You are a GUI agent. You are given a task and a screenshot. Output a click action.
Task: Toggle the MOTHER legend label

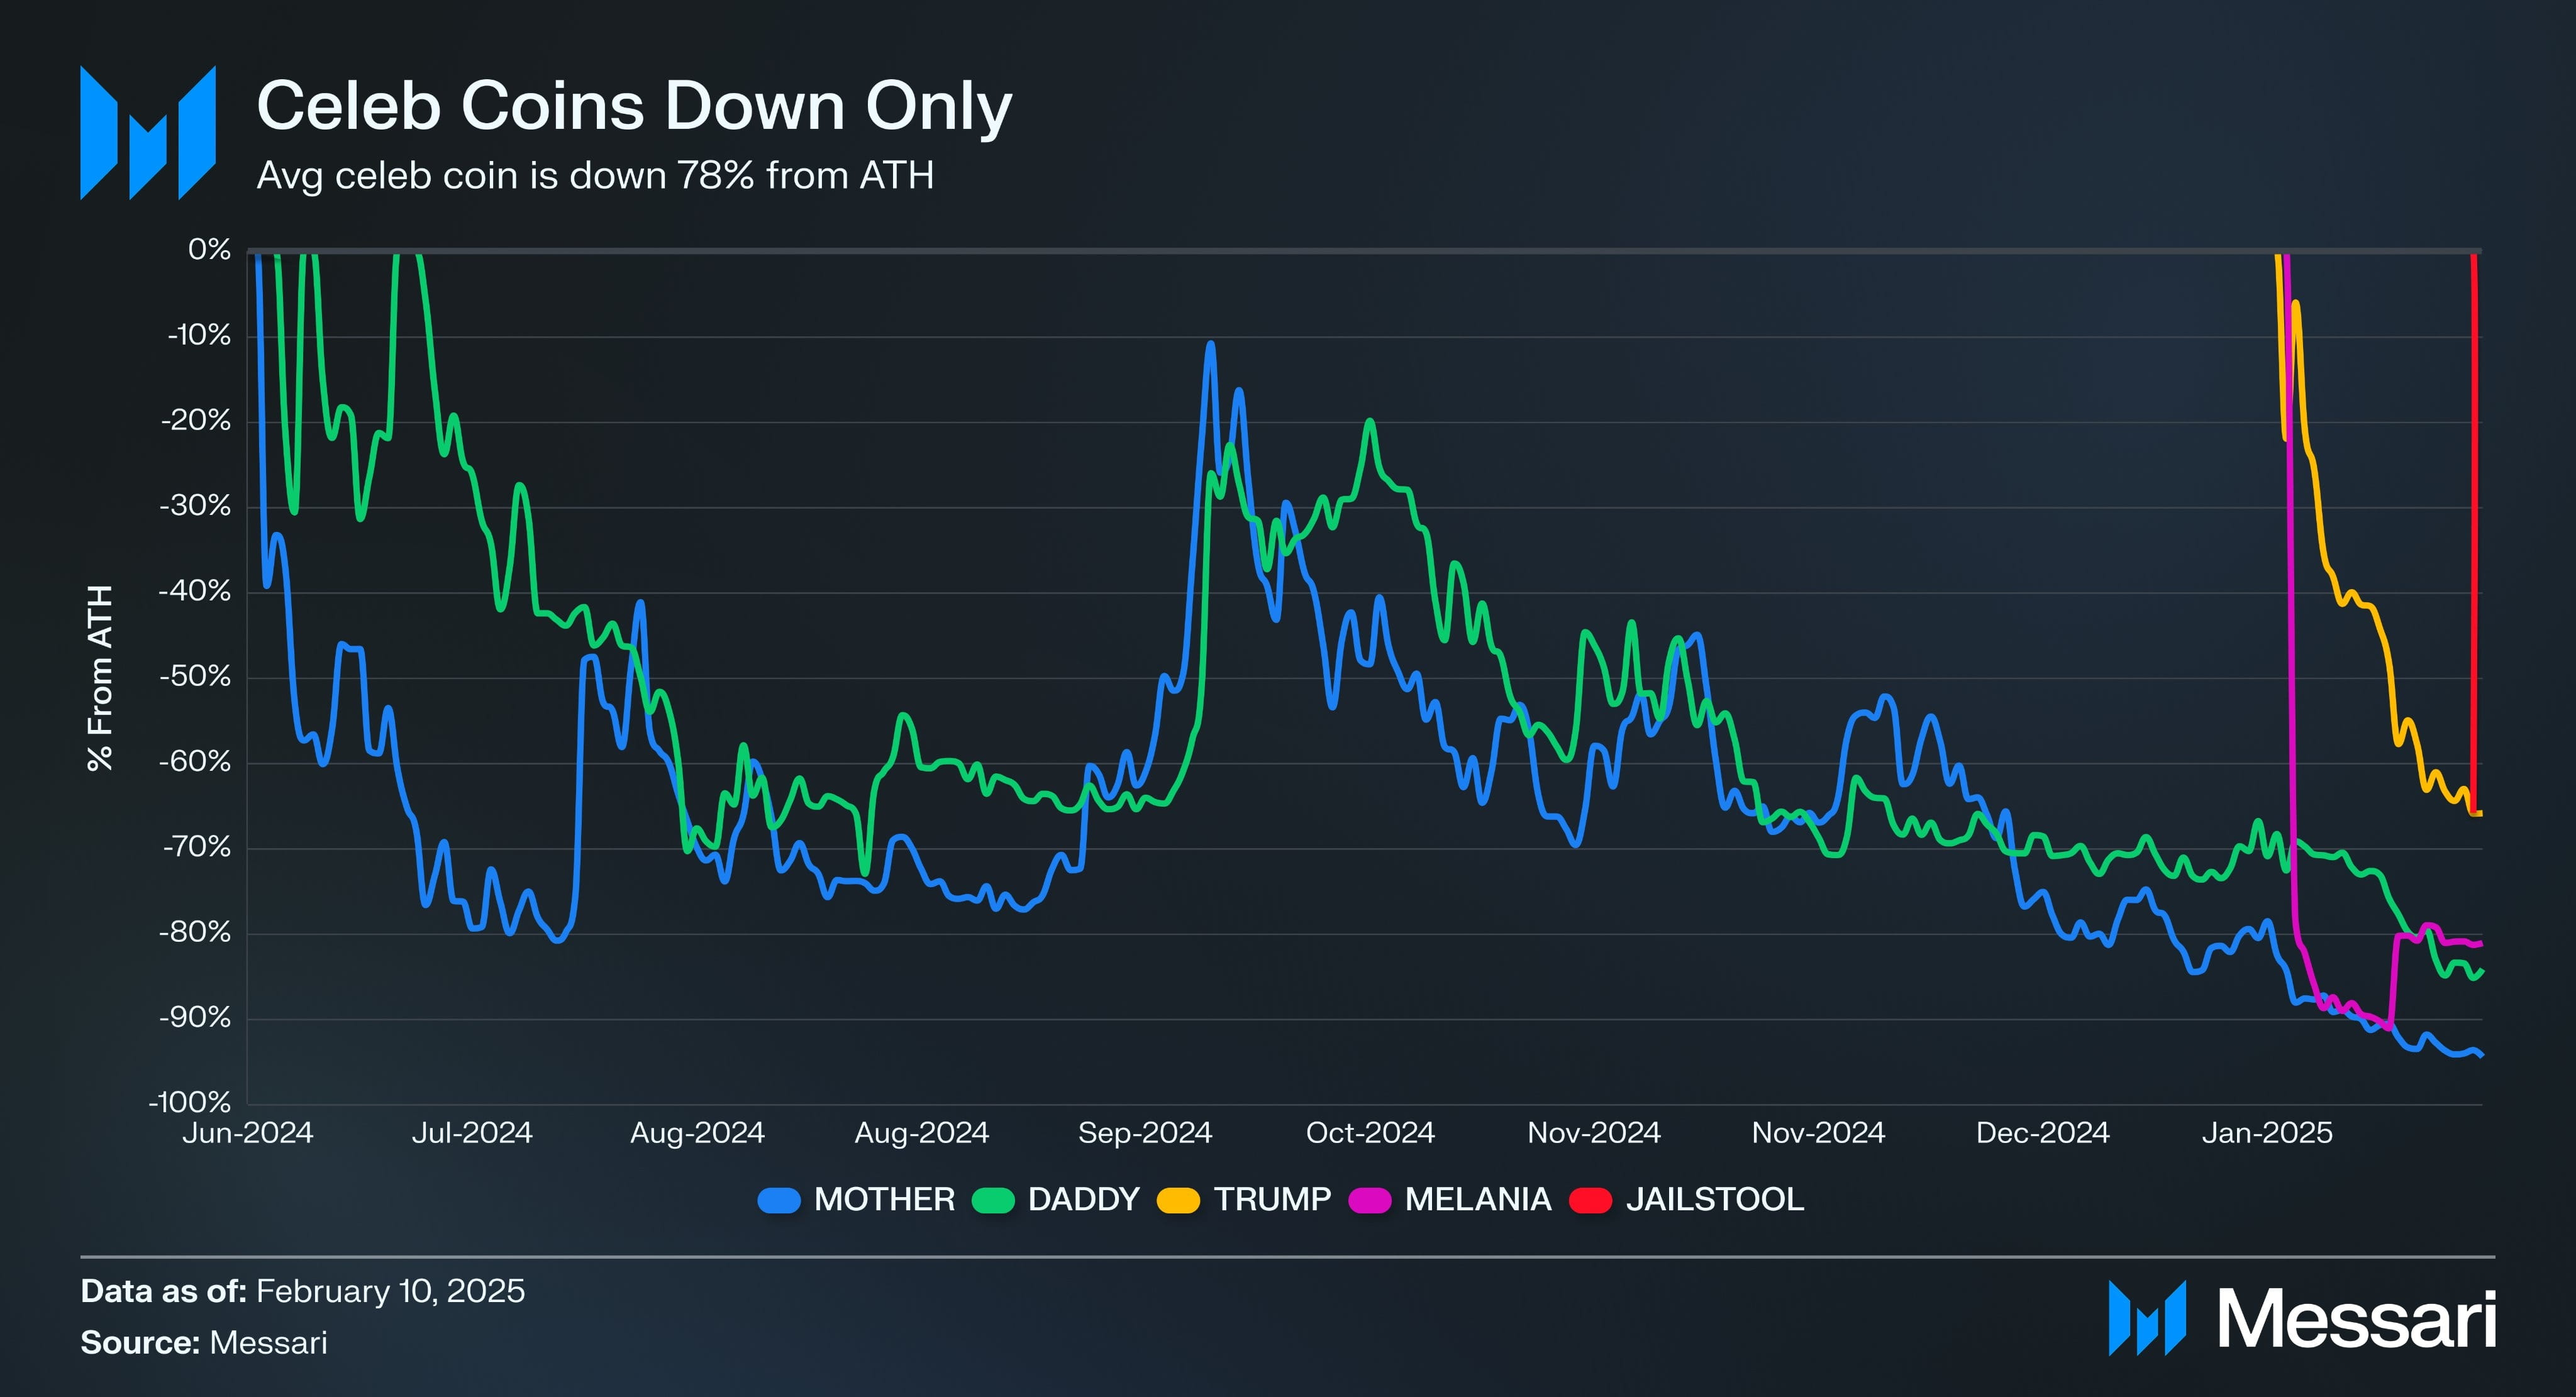tap(884, 1199)
